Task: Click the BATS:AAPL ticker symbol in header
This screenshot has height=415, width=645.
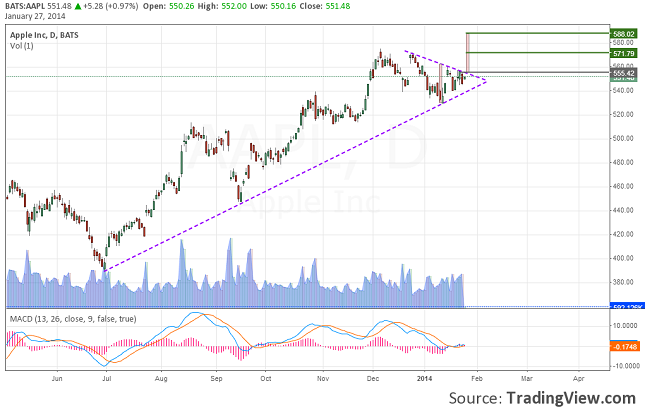Action: coord(25,7)
